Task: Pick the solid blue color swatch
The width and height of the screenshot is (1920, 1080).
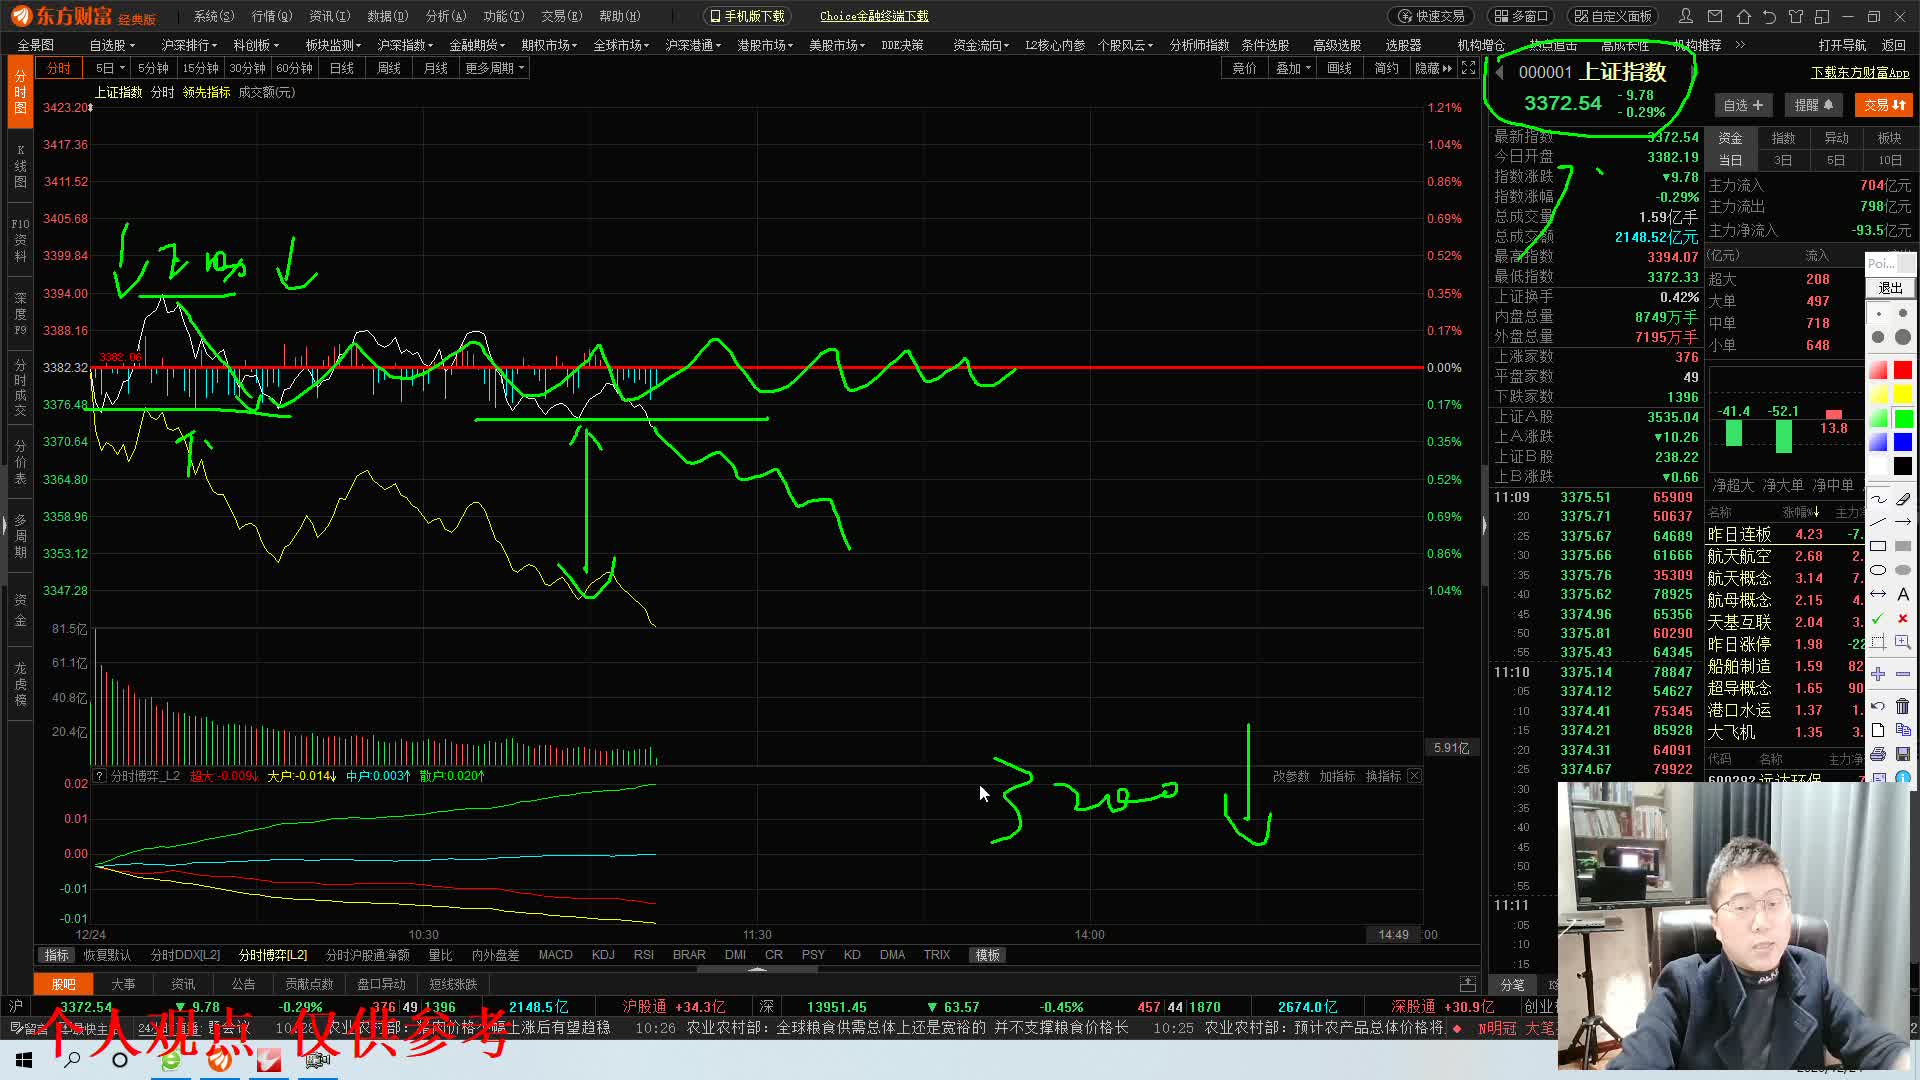Action: pos(1903,442)
